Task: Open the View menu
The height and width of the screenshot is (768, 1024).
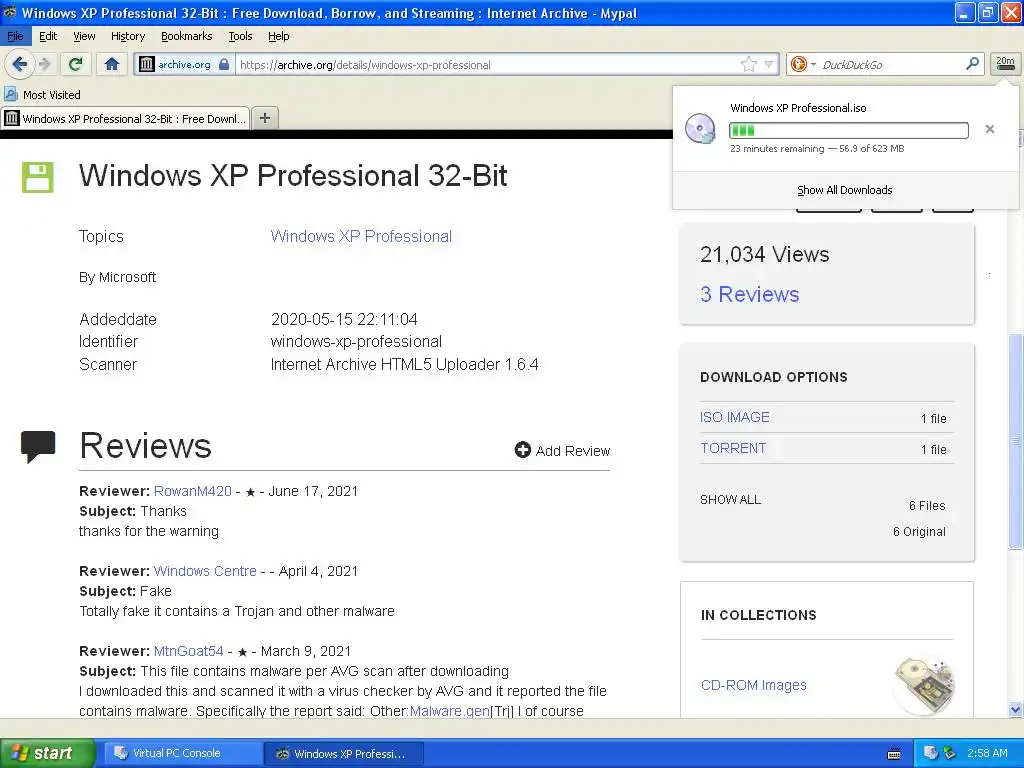Action: click(84, 36)
